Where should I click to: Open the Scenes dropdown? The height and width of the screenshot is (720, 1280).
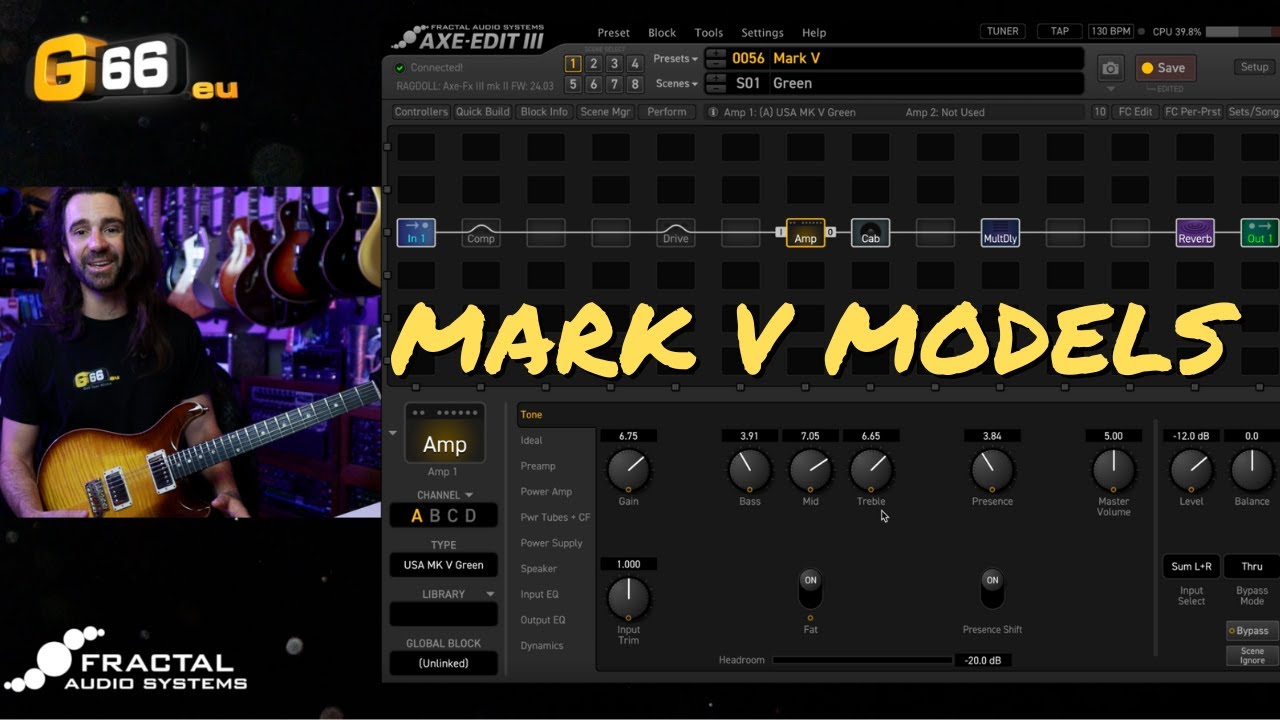coord(678,84)
